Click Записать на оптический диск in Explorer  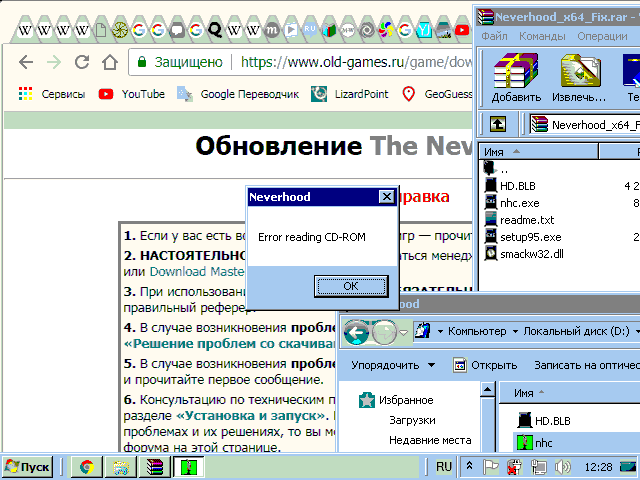pos(586,365)
